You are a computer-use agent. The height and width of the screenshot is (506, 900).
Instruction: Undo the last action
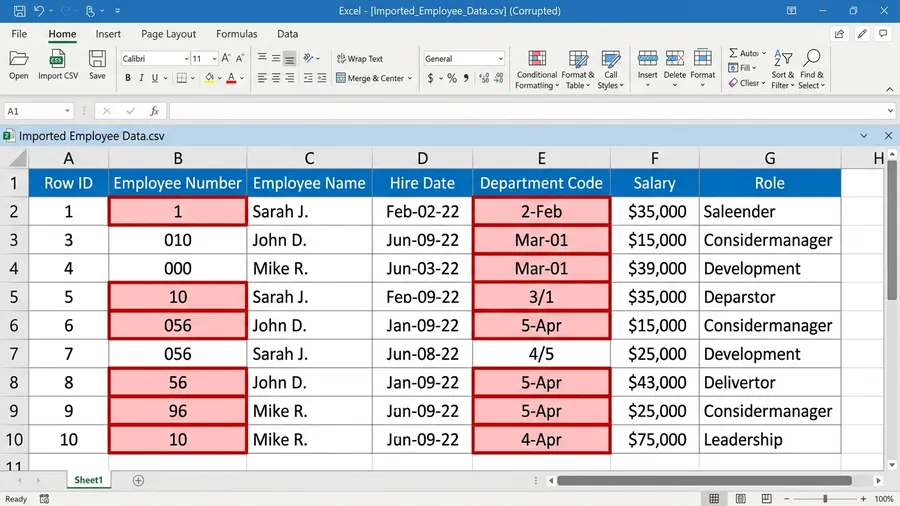tap(38, 11)
